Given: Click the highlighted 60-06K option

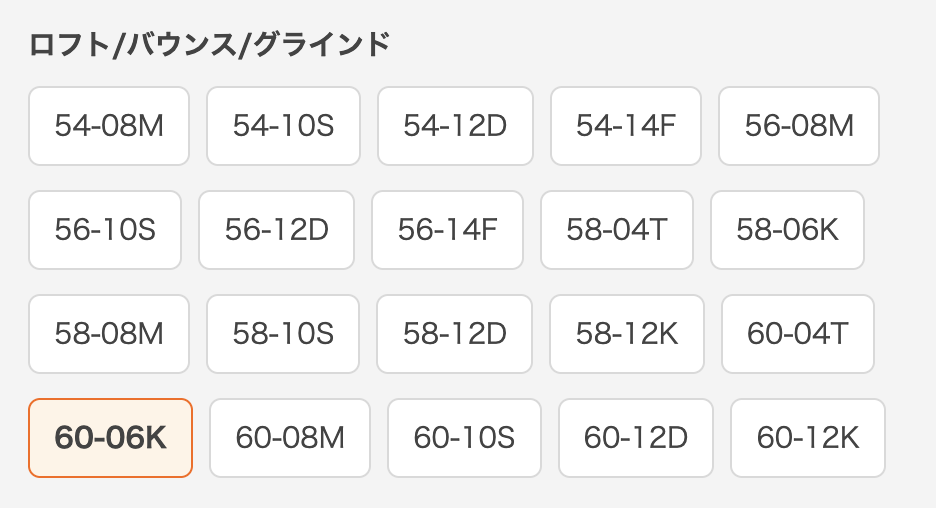Looking at the screenshot, I should pyautogui.click(x=110, y=438).
